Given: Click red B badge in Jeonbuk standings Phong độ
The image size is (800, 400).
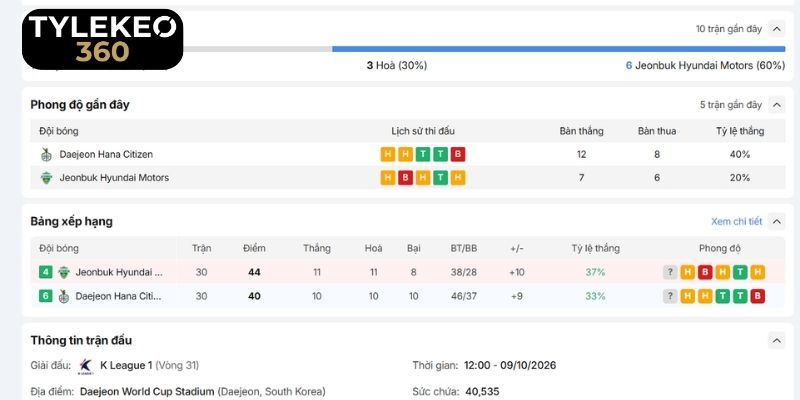Looking at the screenshot, I should (x=705, y=272).
